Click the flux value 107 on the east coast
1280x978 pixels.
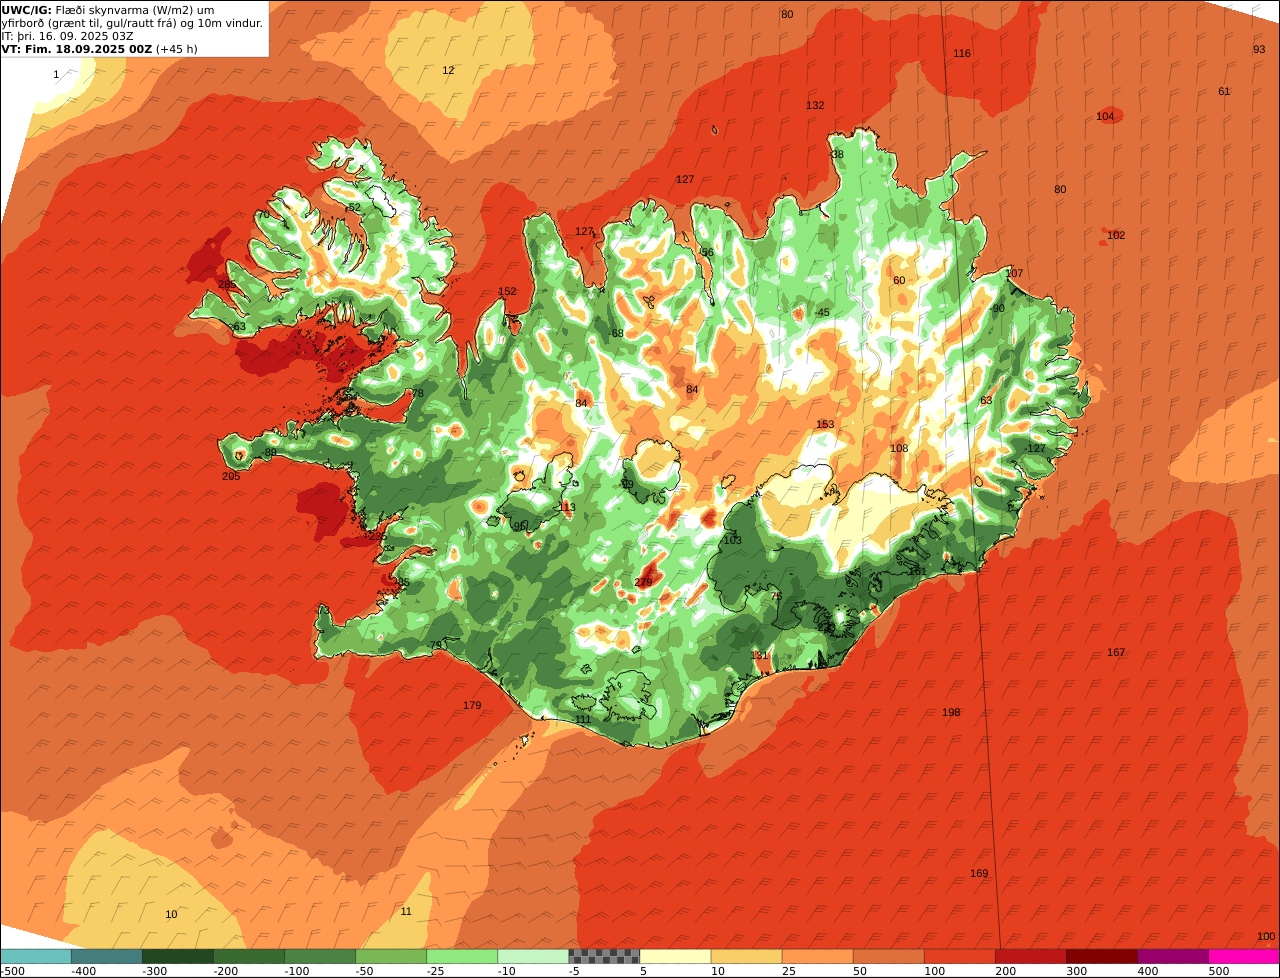click(1014, 273)
